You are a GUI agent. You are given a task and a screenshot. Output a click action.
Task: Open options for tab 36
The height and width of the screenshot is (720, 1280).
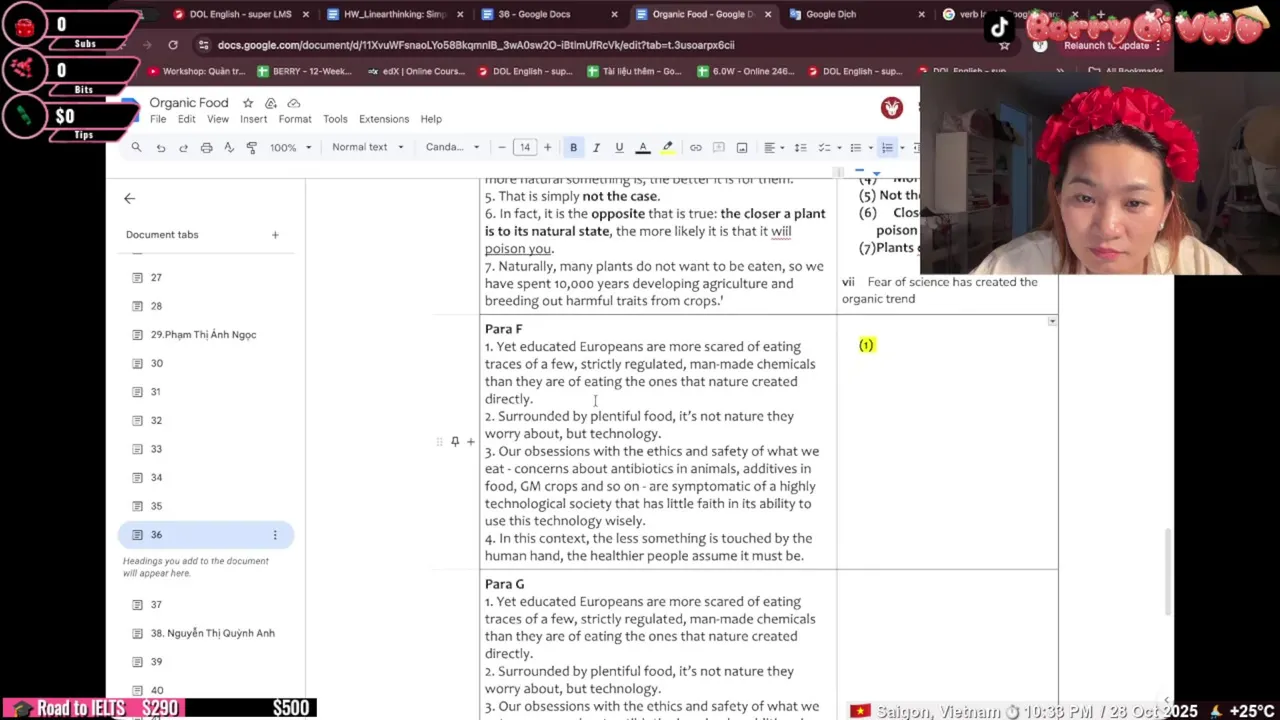275,535
